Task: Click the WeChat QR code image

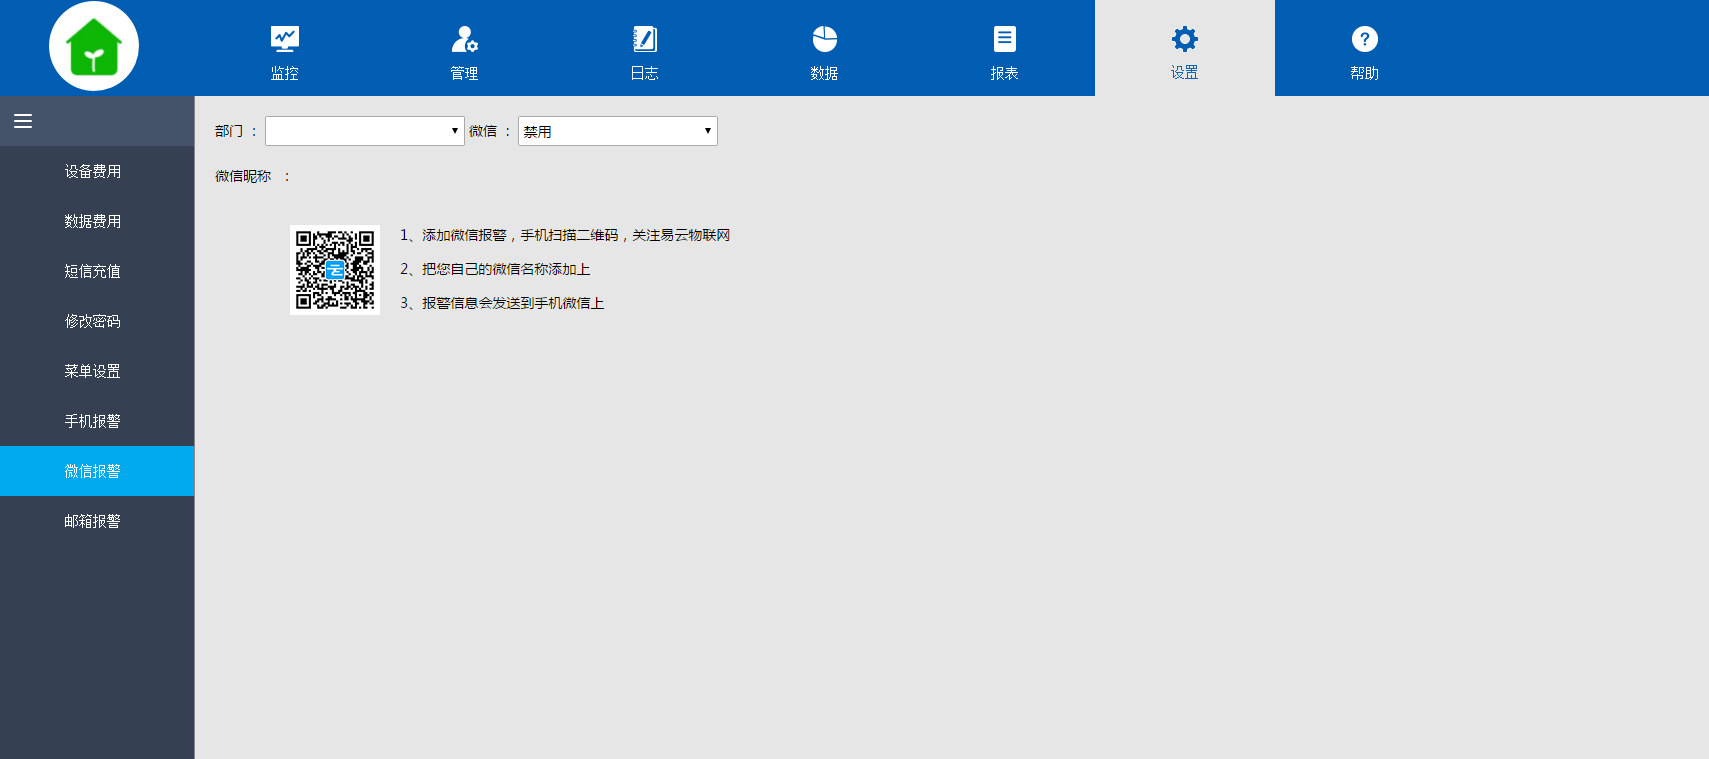Action: [x=335, y=270]
